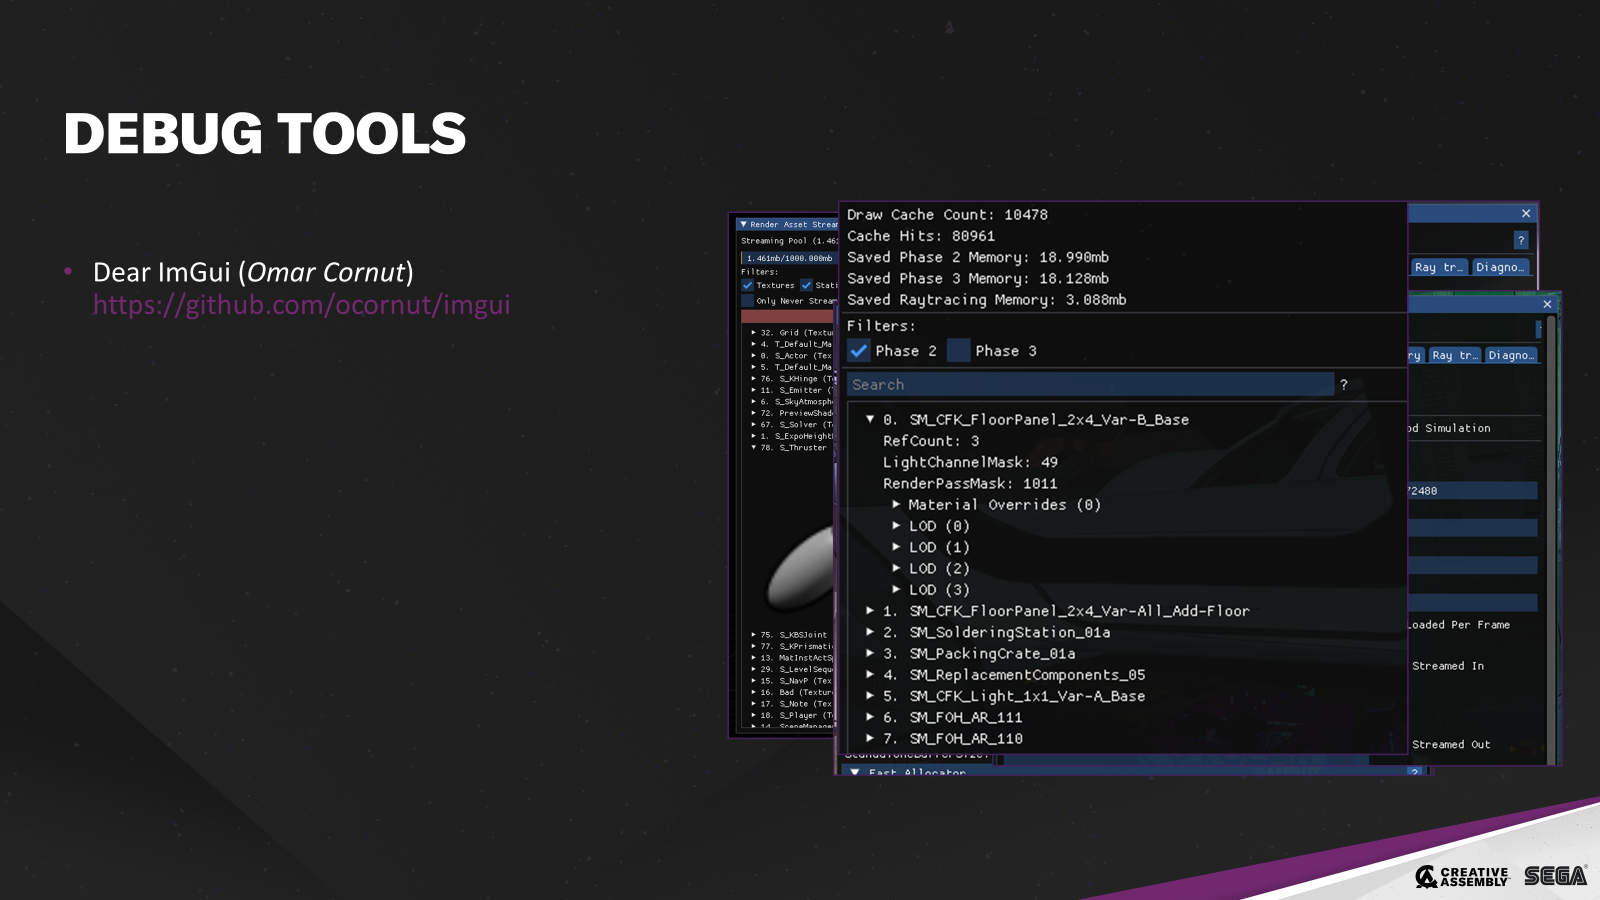Expand the SM_ReplacementComponents_05 entry

(870, 675)
